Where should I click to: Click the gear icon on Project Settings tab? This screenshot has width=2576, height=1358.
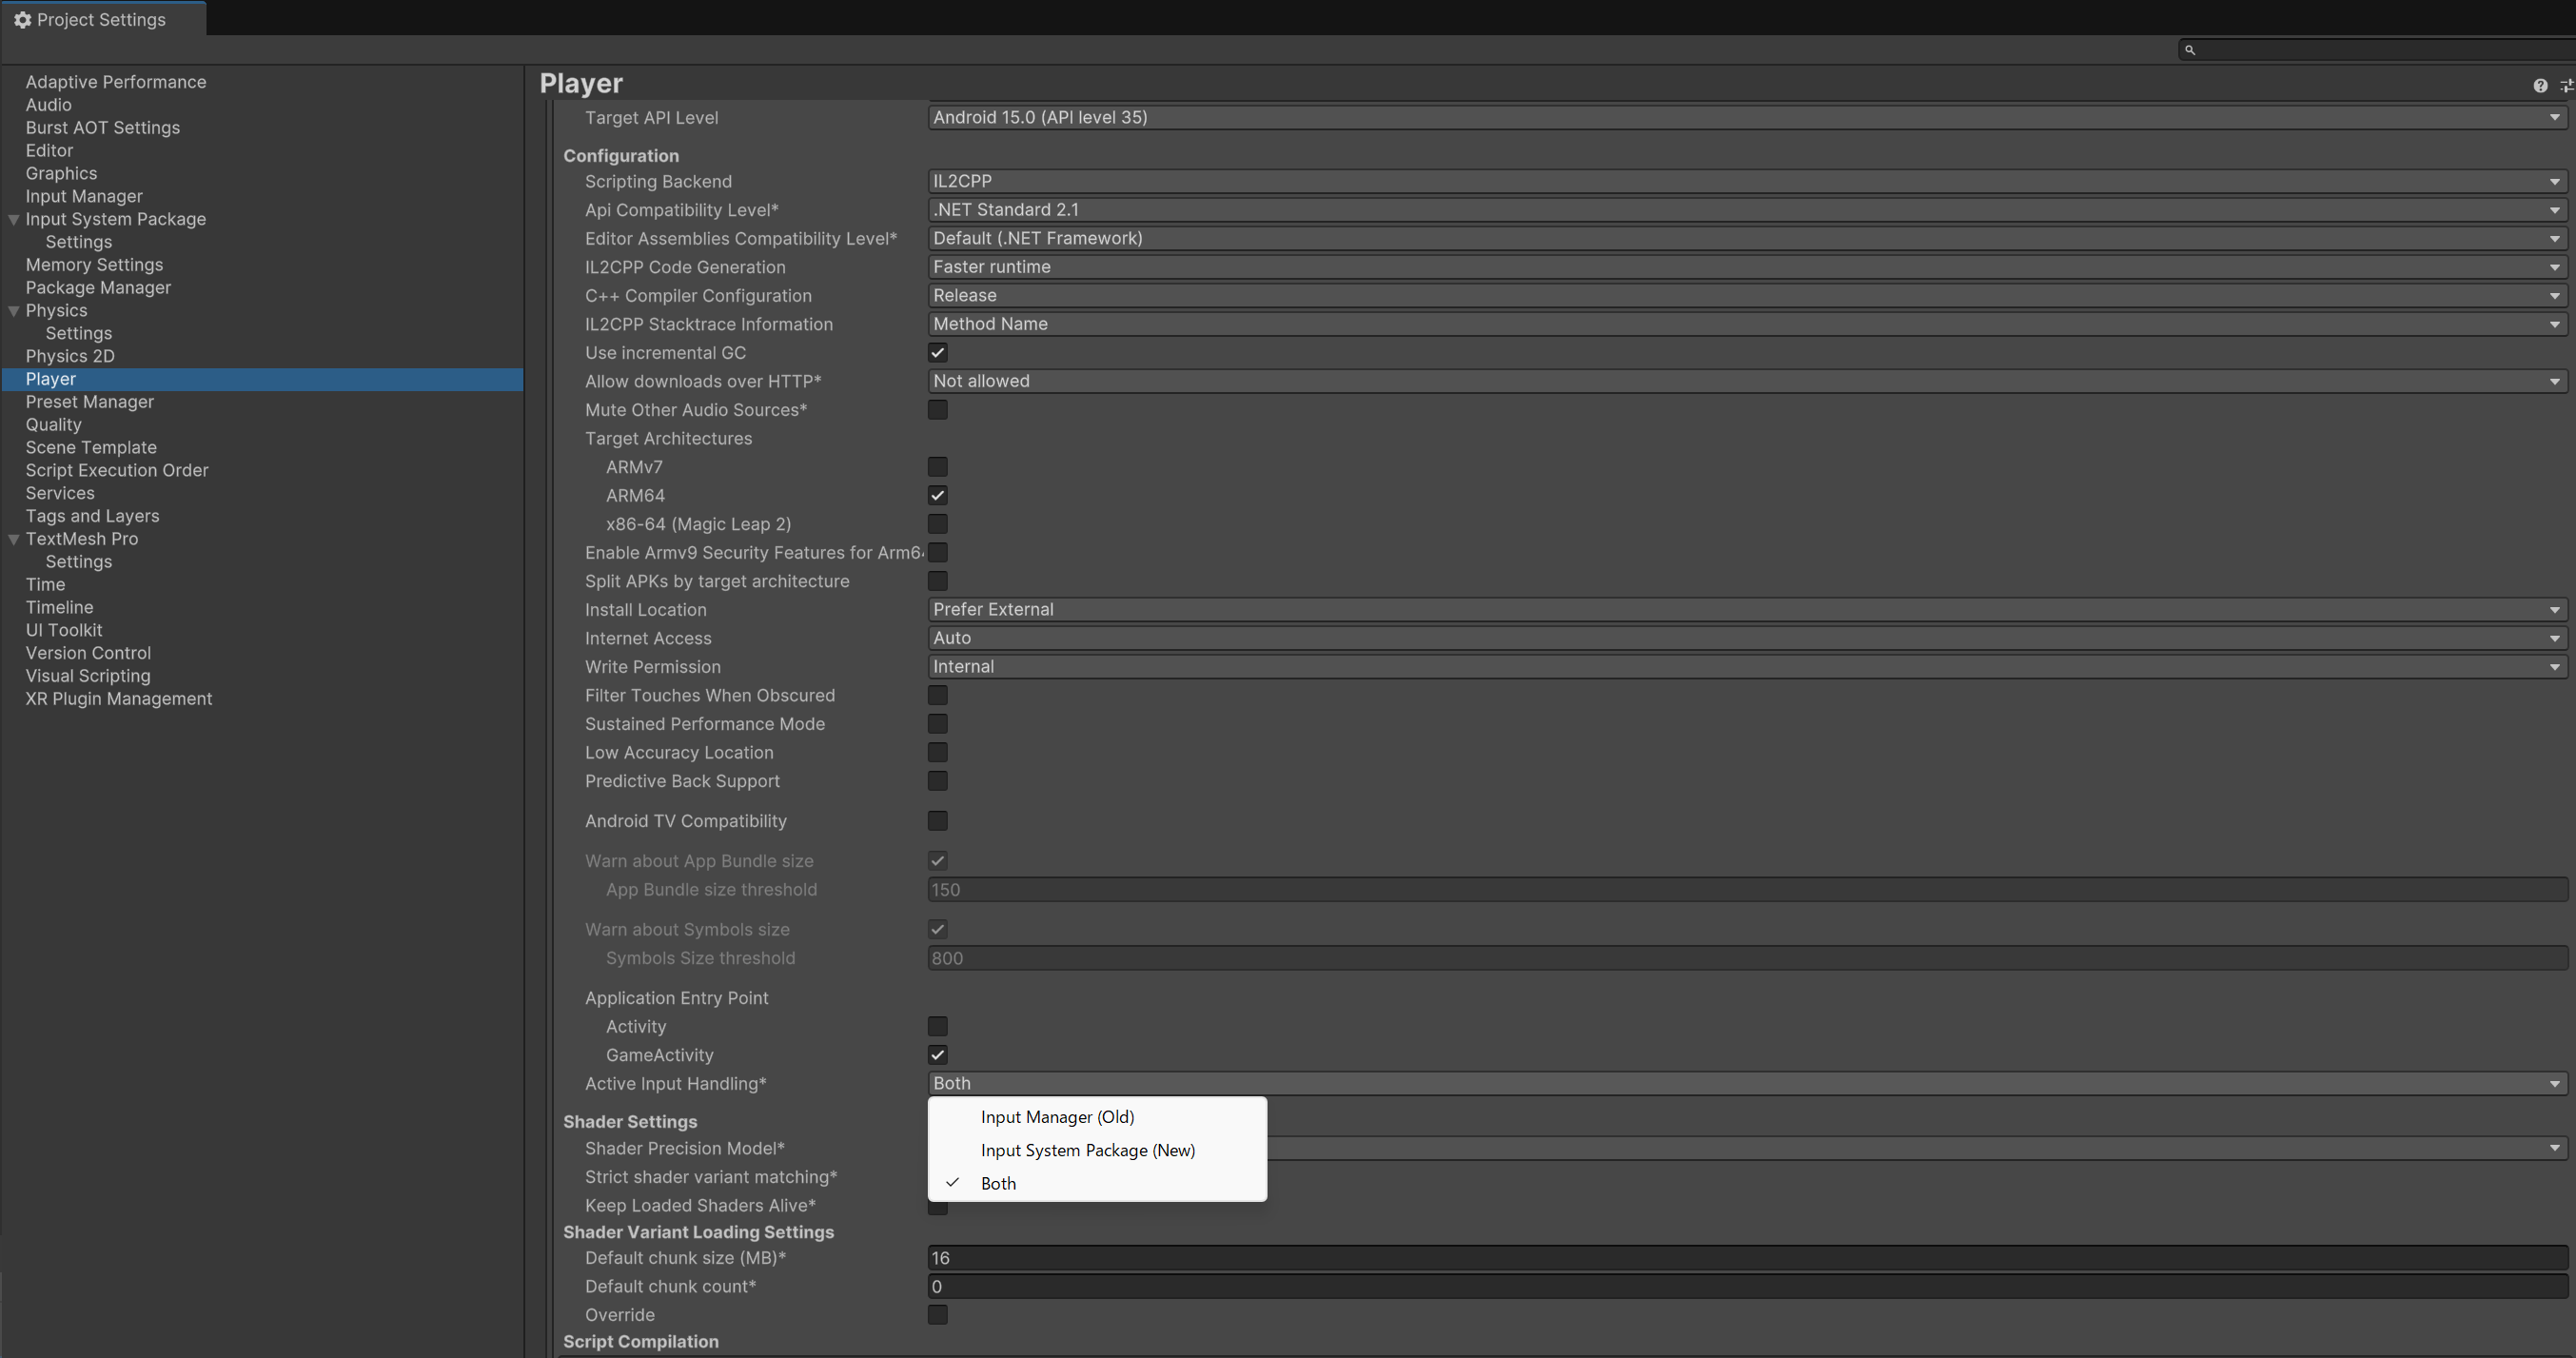click(22, 20)
